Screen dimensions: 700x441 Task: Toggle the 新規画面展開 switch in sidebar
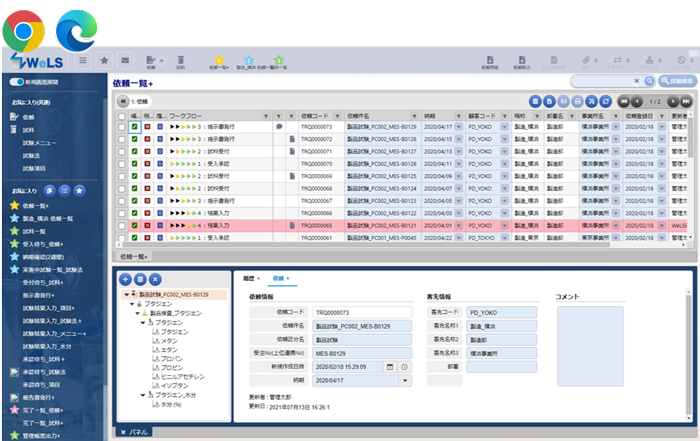coord(17,82)
